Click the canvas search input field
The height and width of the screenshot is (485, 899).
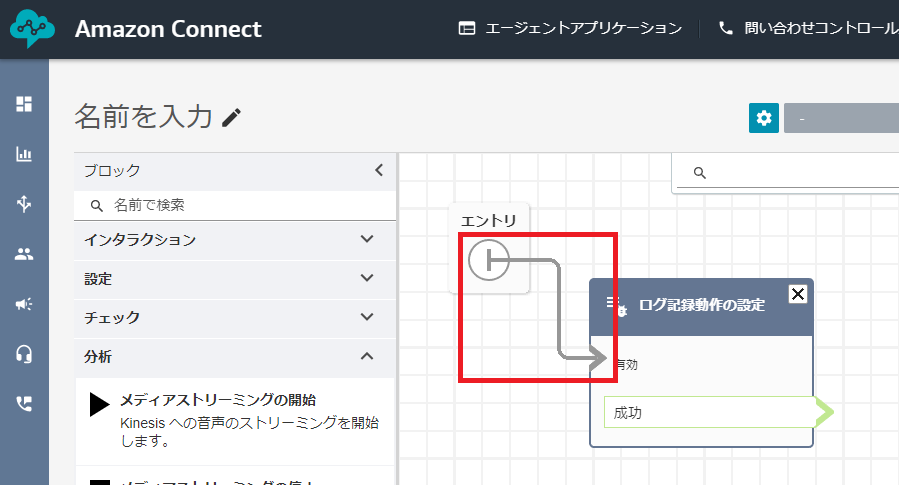point(788,173)
